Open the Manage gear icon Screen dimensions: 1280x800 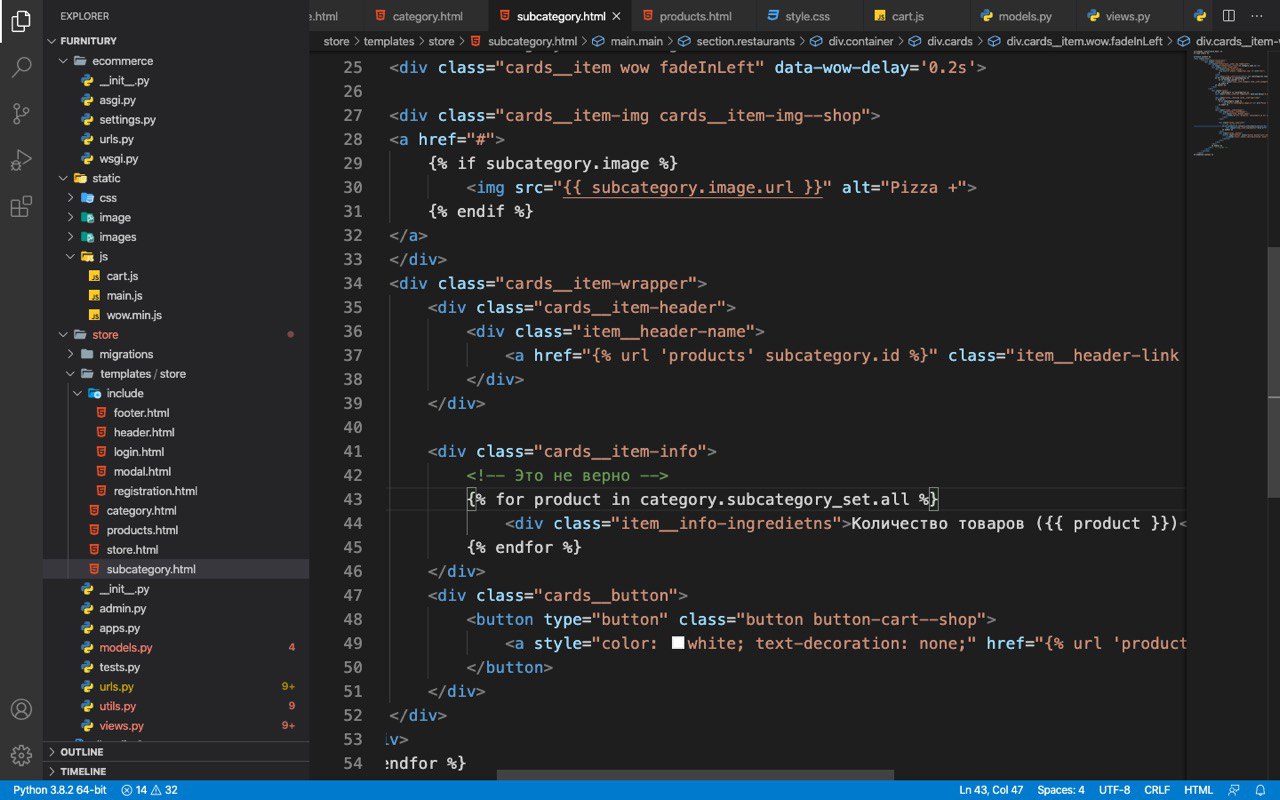pyautogui.click(x=21, y=755)
